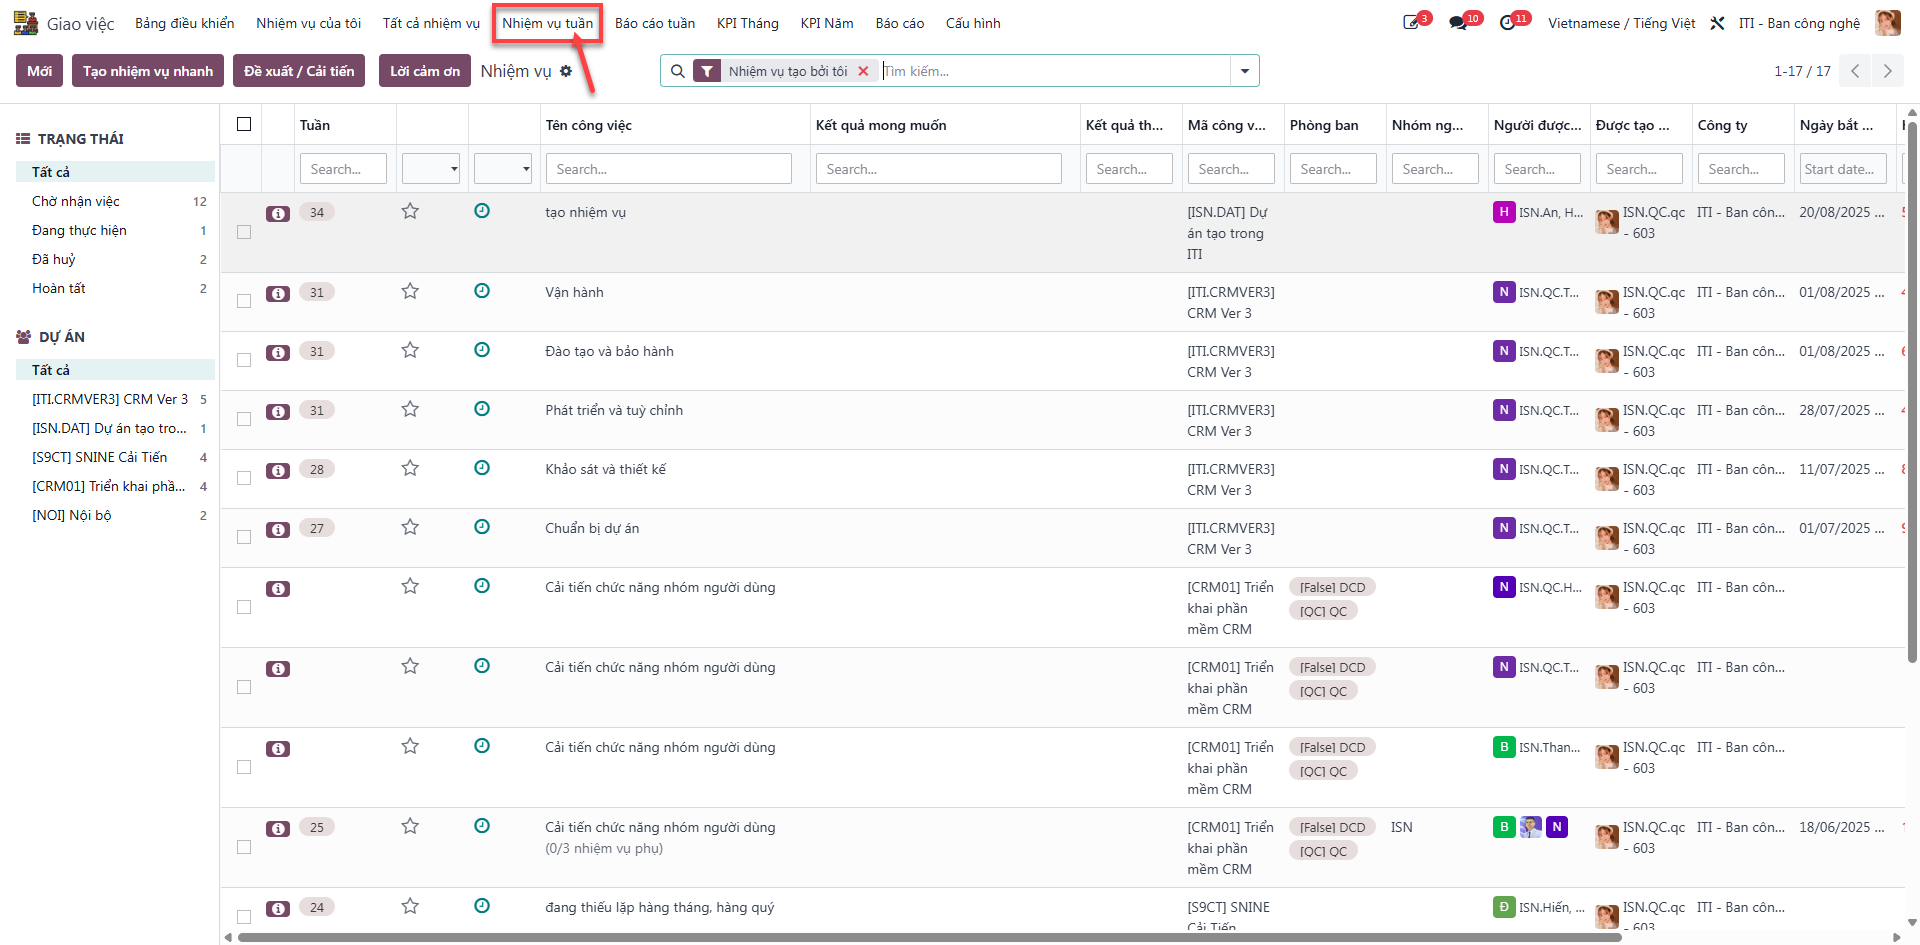Expand the search options dropdown arrow
This screenshot has width=1920, height=945.
click(1245, 71)
